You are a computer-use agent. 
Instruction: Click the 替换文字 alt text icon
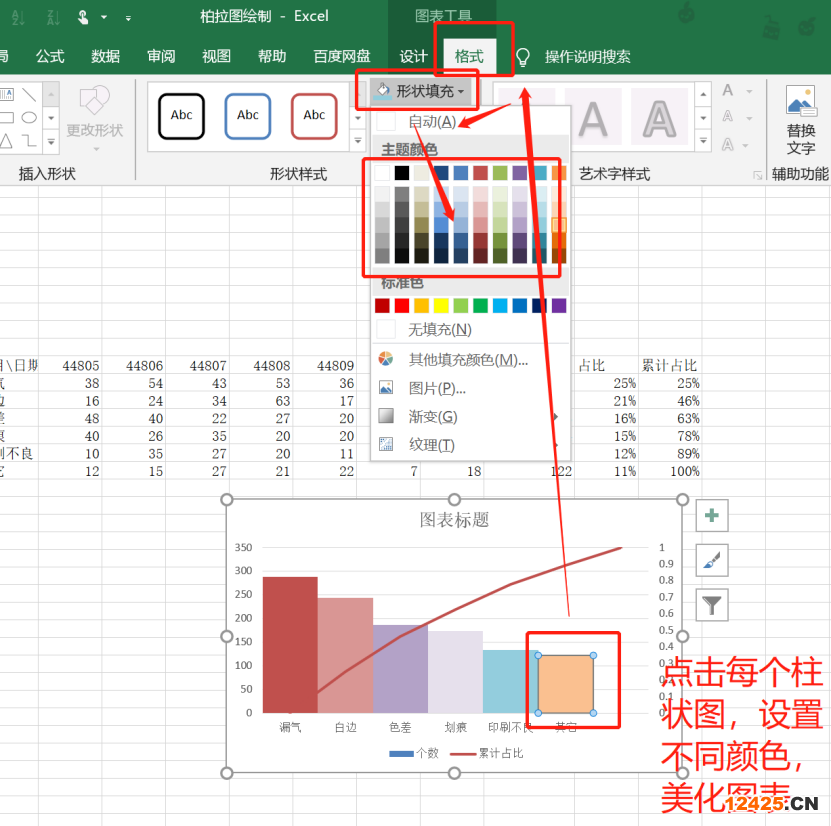click(x=800, y=102)
